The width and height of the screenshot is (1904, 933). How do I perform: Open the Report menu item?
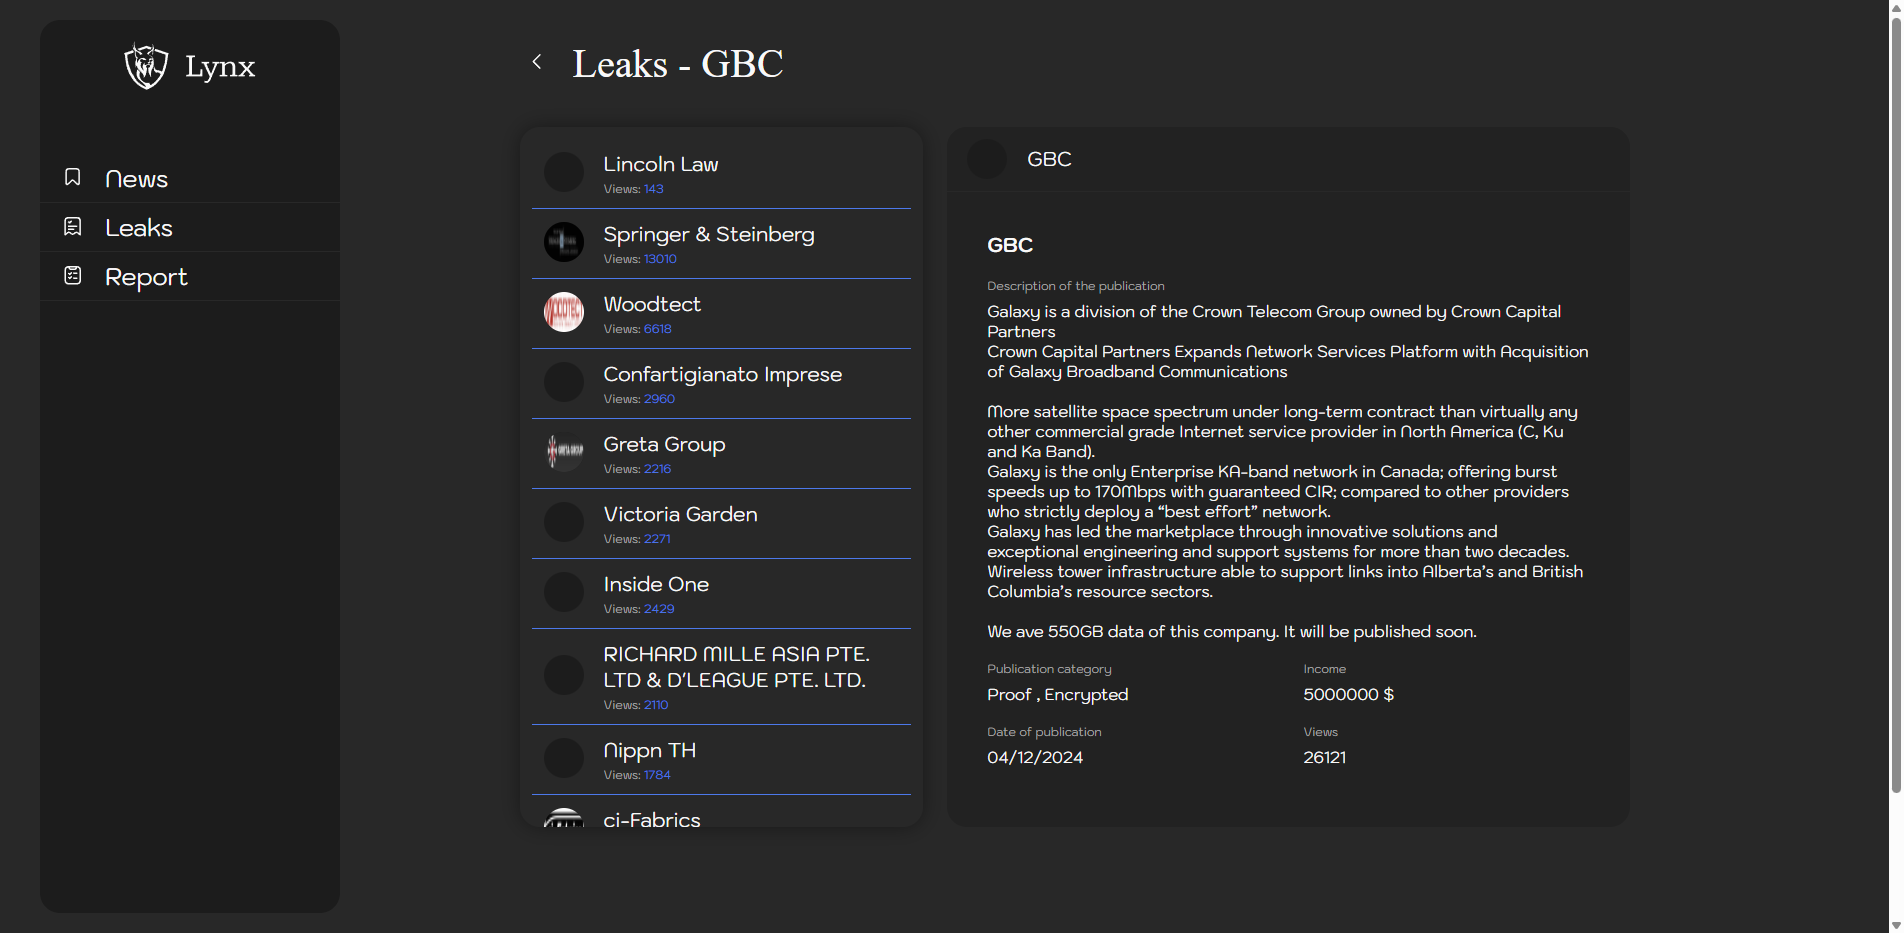tap(146, 277)
